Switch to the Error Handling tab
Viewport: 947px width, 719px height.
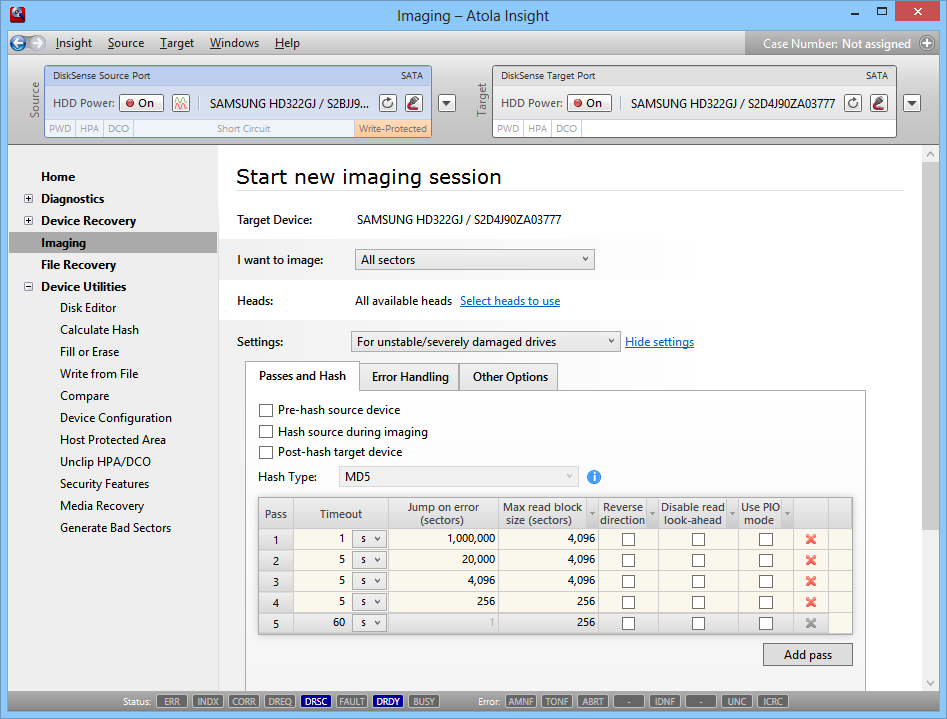410,377
